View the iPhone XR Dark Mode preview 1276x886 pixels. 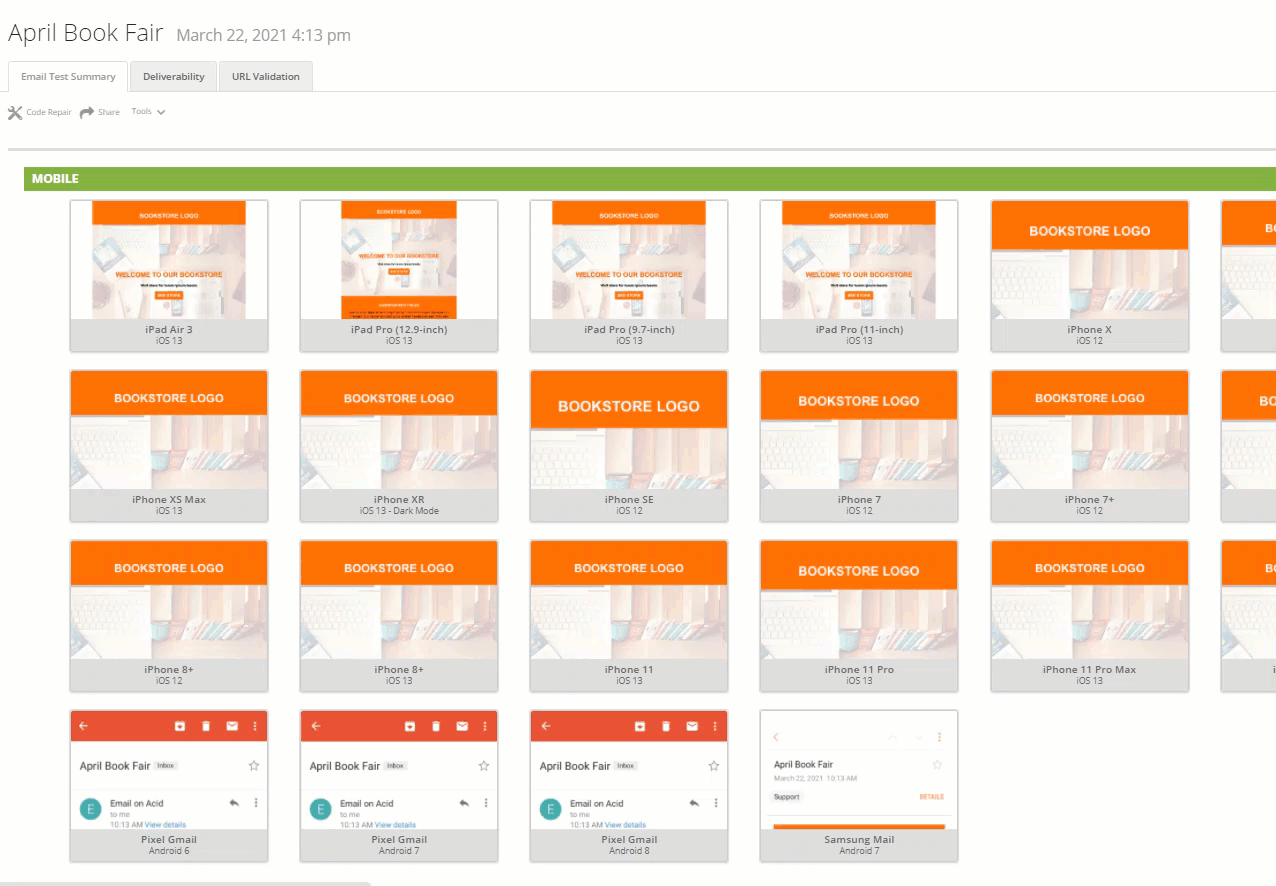(399, 446)
